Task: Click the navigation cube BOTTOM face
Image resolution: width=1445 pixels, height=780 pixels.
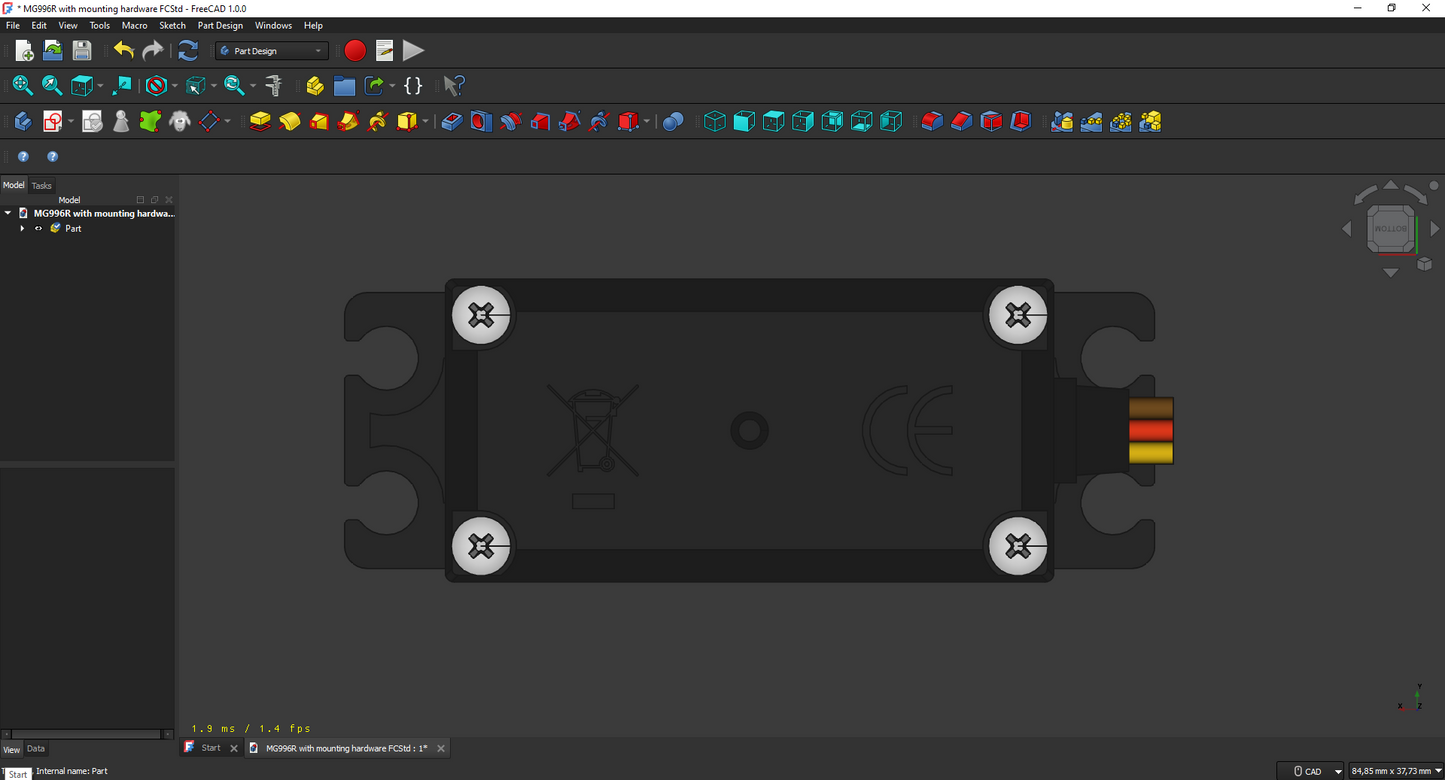Action: pos(1390,229)
